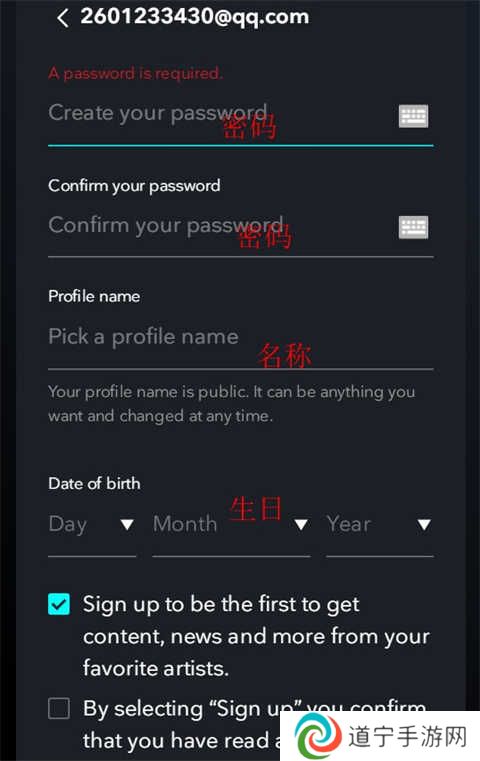480x761 pixels.
Task: Click the 道宁手游网 swirl logo
Action: tap(318, 737)
